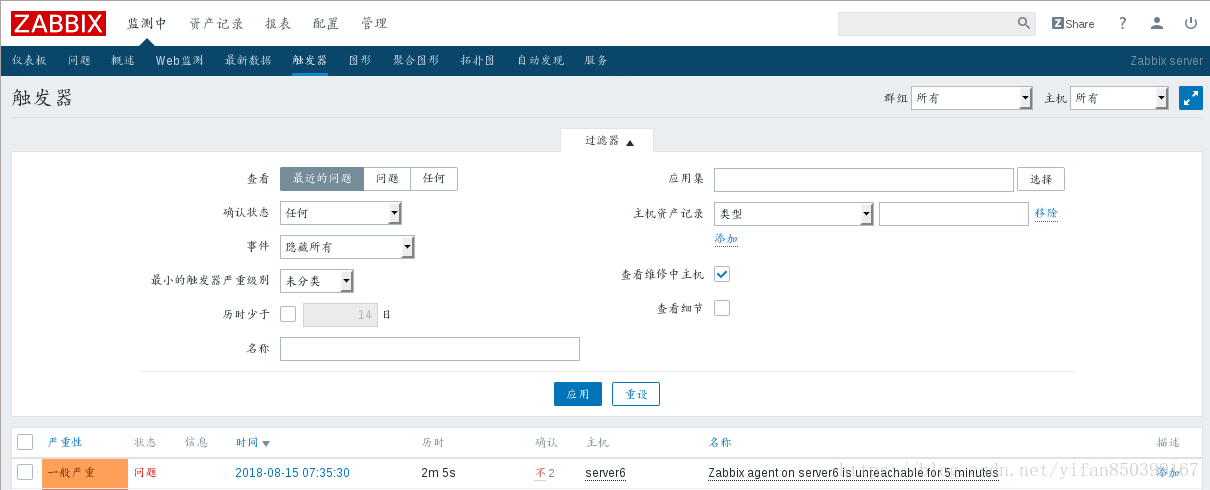Viewport: 1210px width, 490px height.
Task: Open 事件 dropdown
Action: [347, 247]
